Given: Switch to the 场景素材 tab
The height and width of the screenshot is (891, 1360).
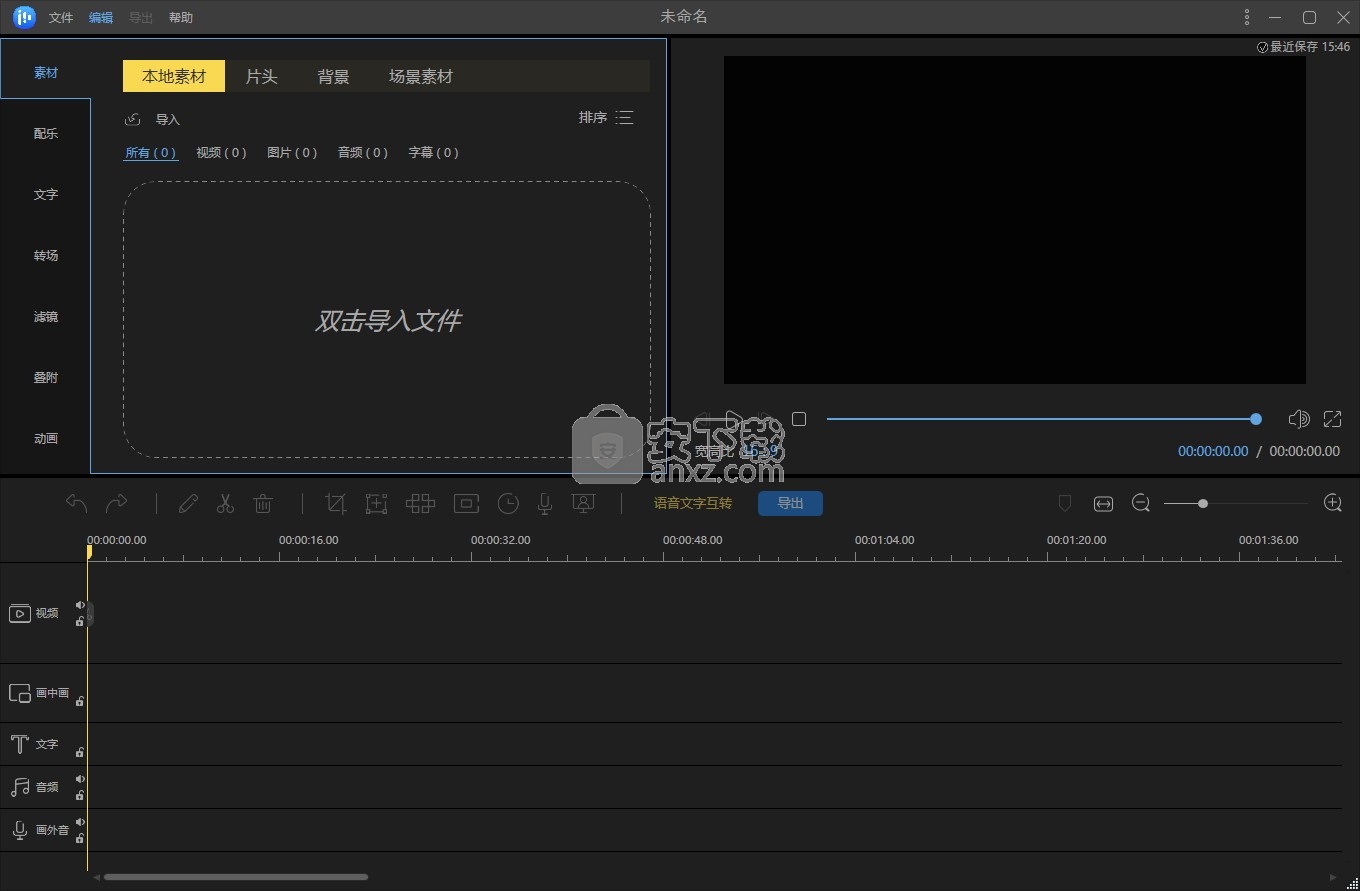Looking at the screenshot, I should [421, 76].
